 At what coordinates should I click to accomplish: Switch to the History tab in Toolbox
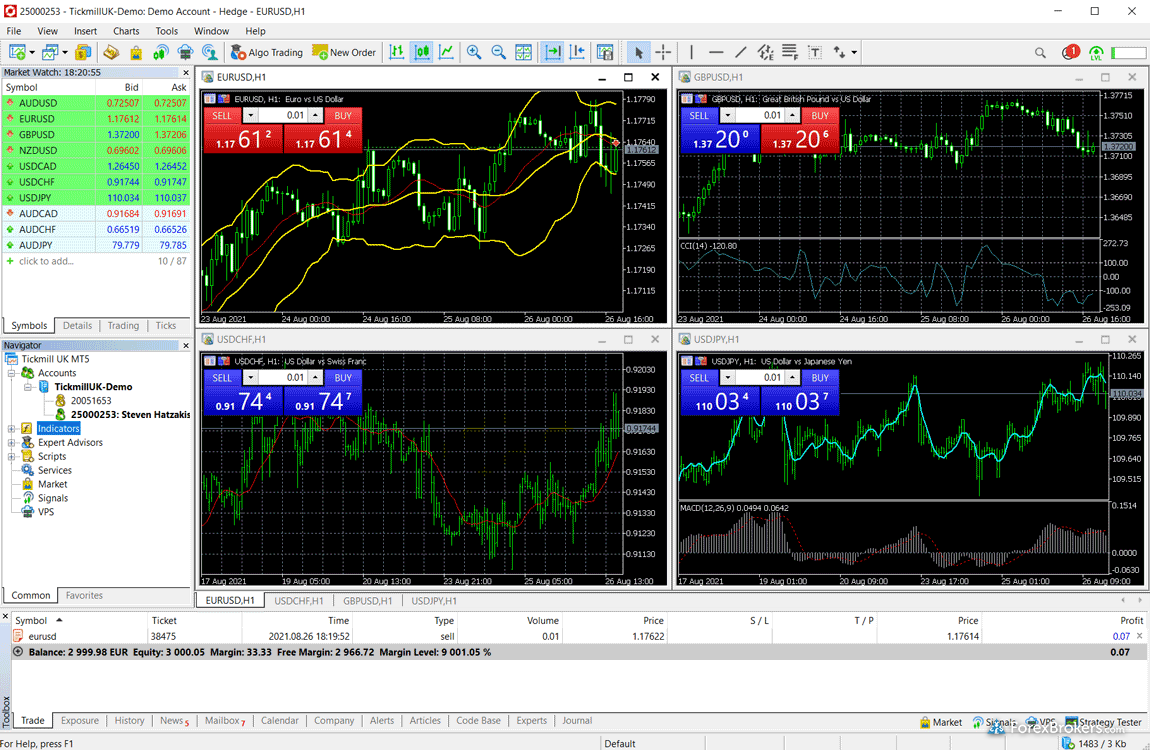coord(129,720)
